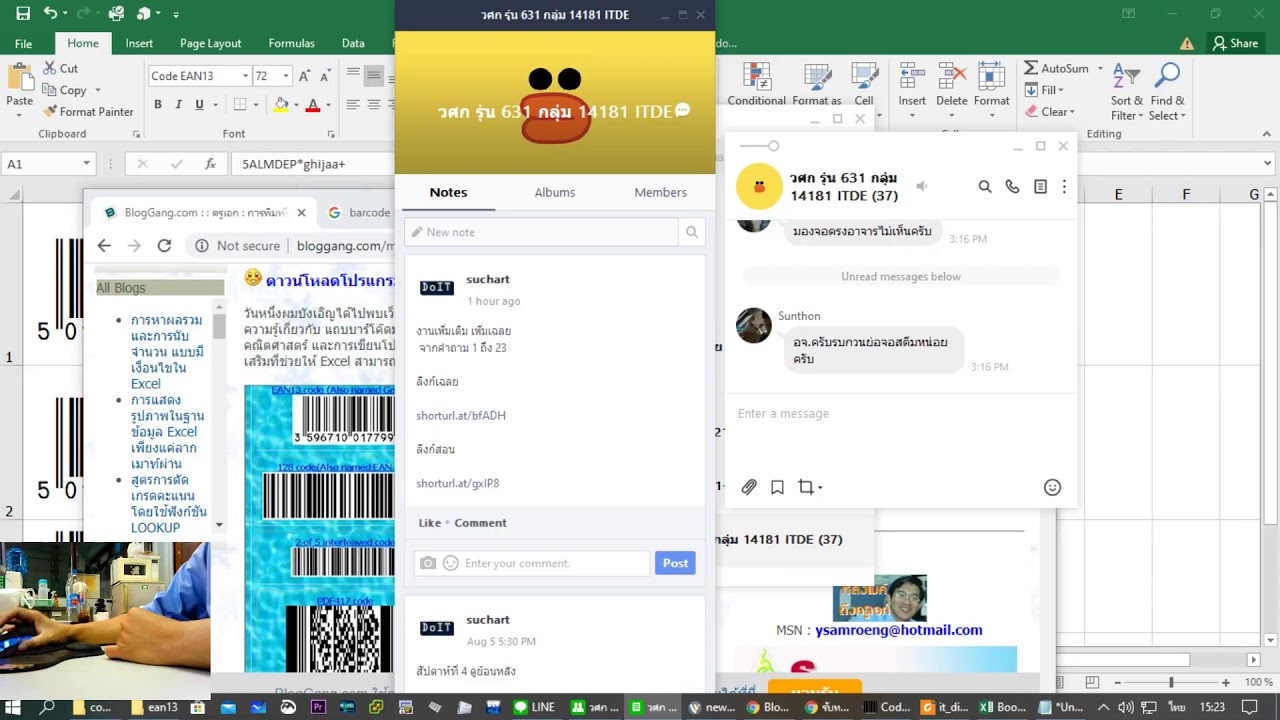Expand the Clear dropdown in Editing group
Image resolution: width=1280 pixels, height=720 pixels.
click(x=1071, y=112)
